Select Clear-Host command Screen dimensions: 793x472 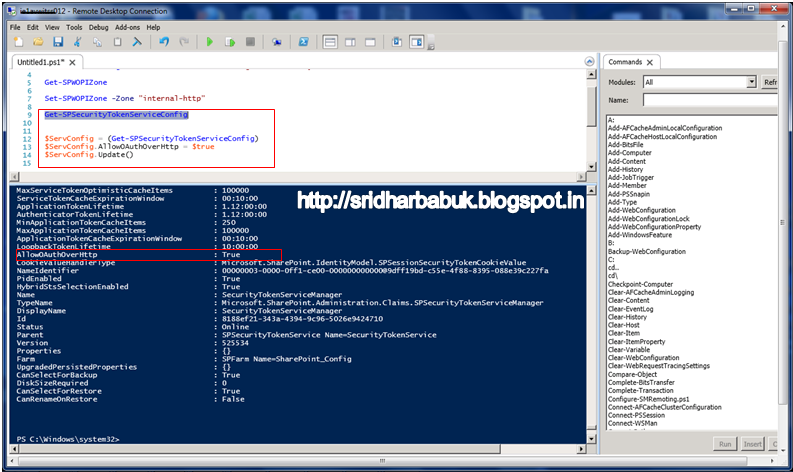point(624,325)
